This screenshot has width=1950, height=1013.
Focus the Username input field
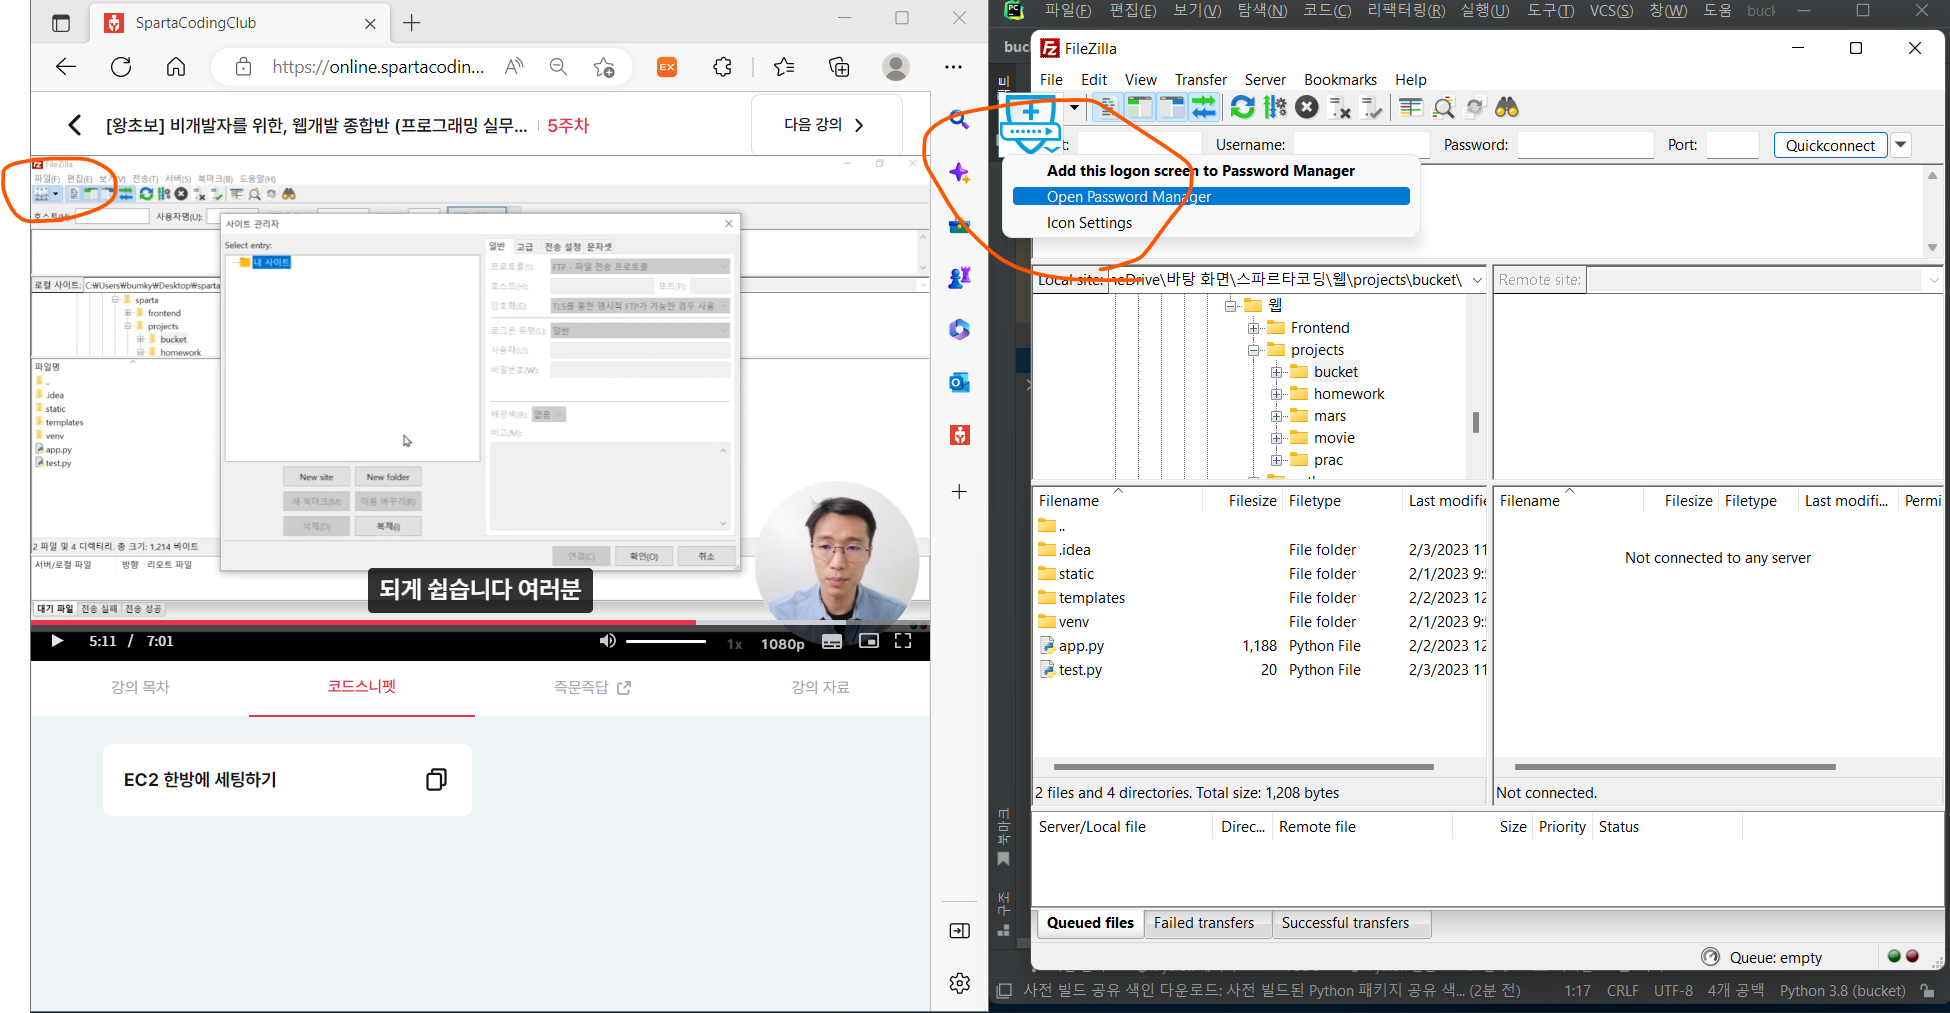pyautogui.click(x=1361, y=145)
